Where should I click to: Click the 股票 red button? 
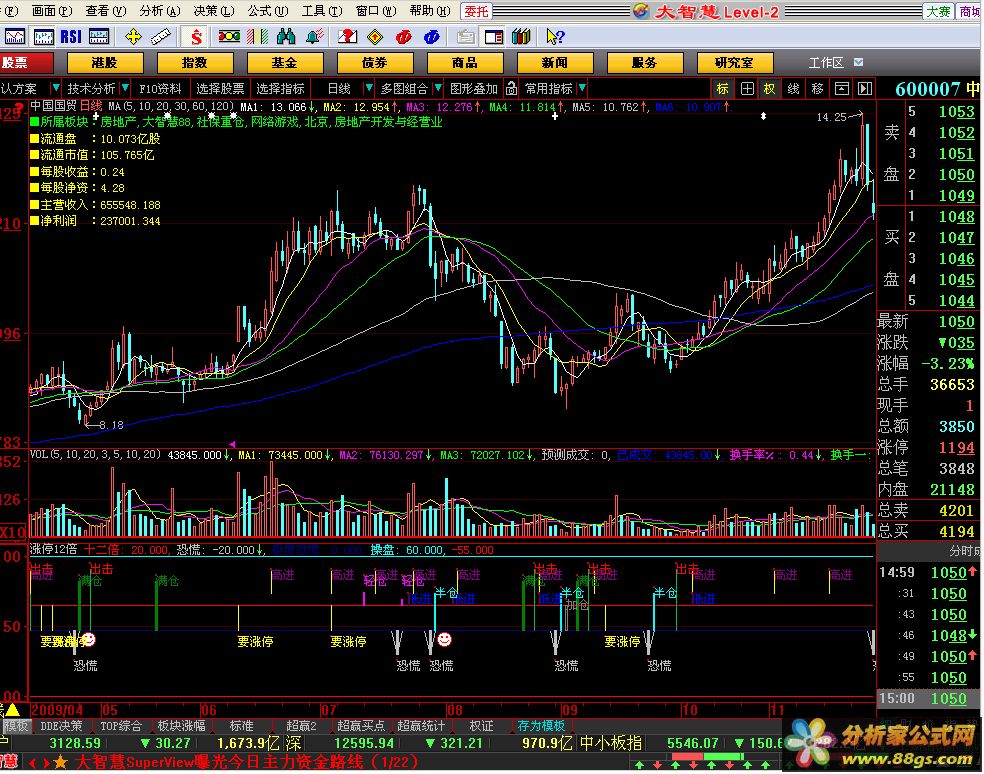(26, 63)
